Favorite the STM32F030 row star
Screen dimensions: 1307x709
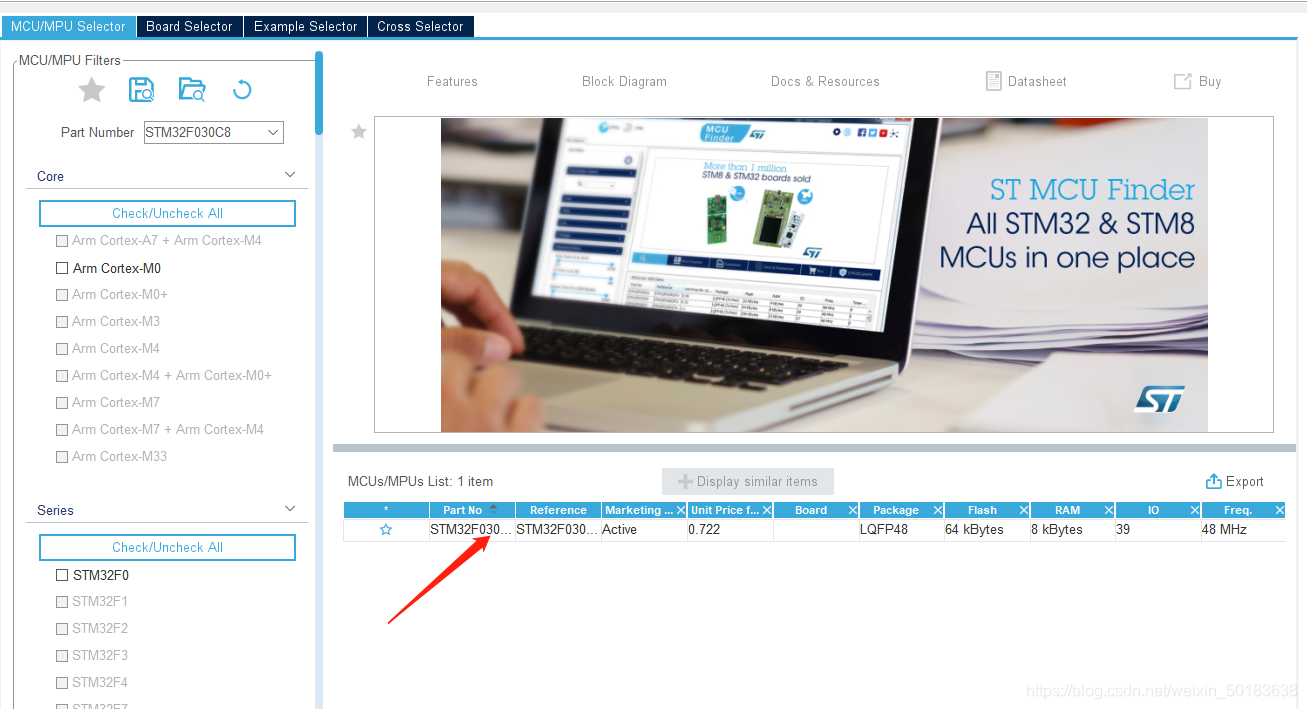(x=386, y=530)
